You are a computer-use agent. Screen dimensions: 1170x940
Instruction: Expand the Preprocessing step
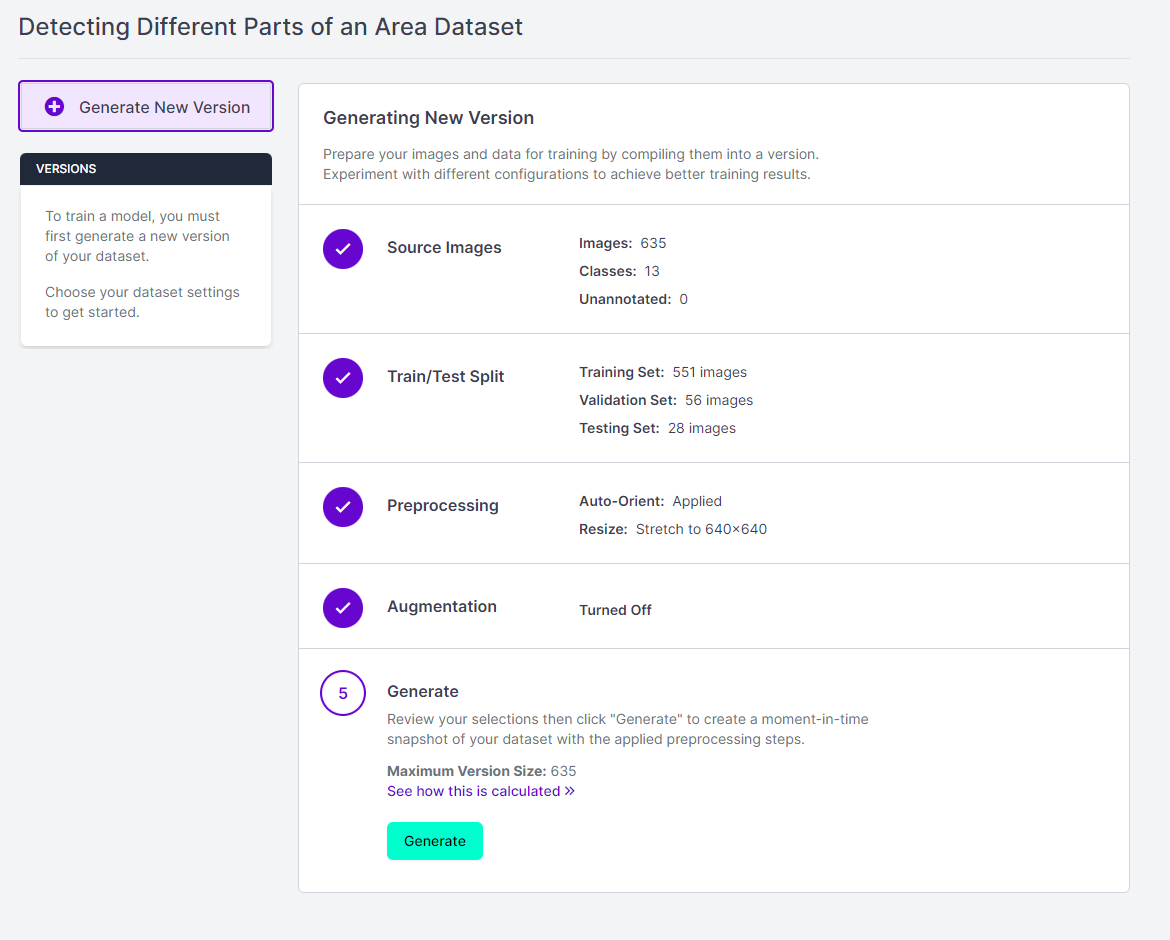point(442,506)
